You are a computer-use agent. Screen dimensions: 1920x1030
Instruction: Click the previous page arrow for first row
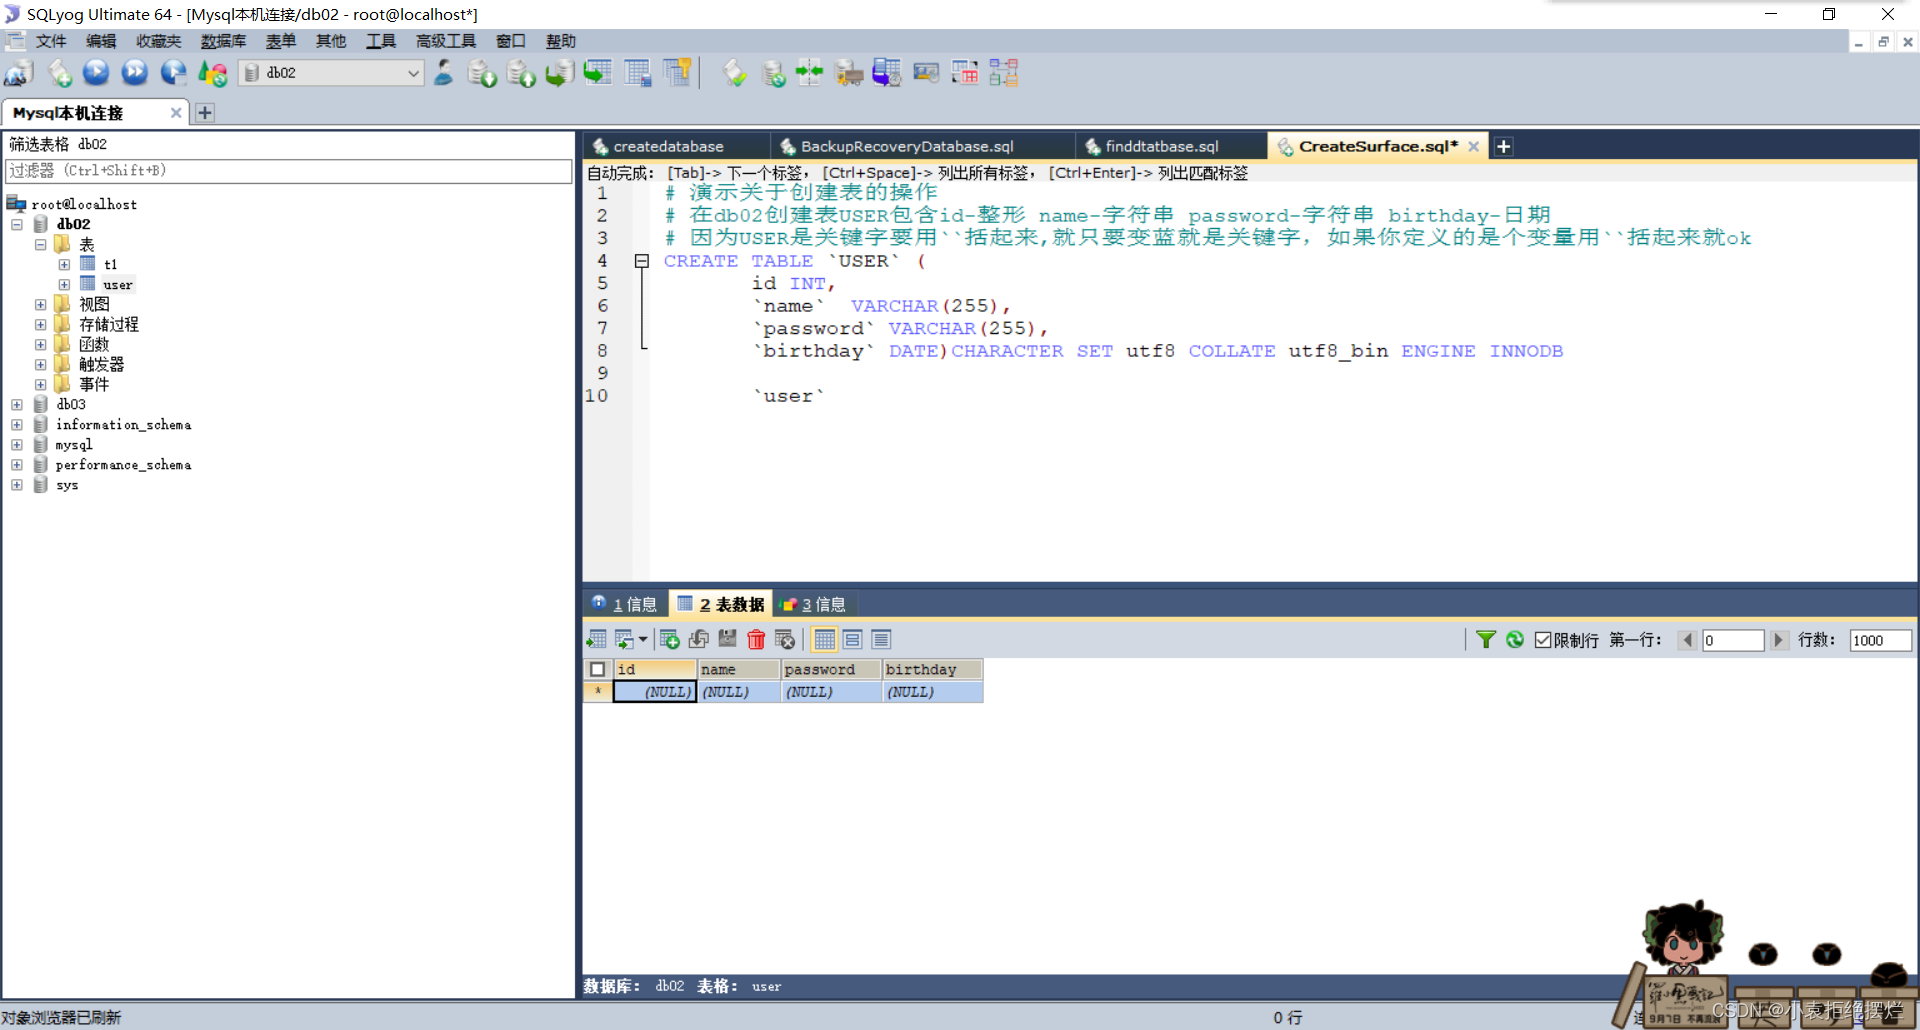[x=1688, y=640]
